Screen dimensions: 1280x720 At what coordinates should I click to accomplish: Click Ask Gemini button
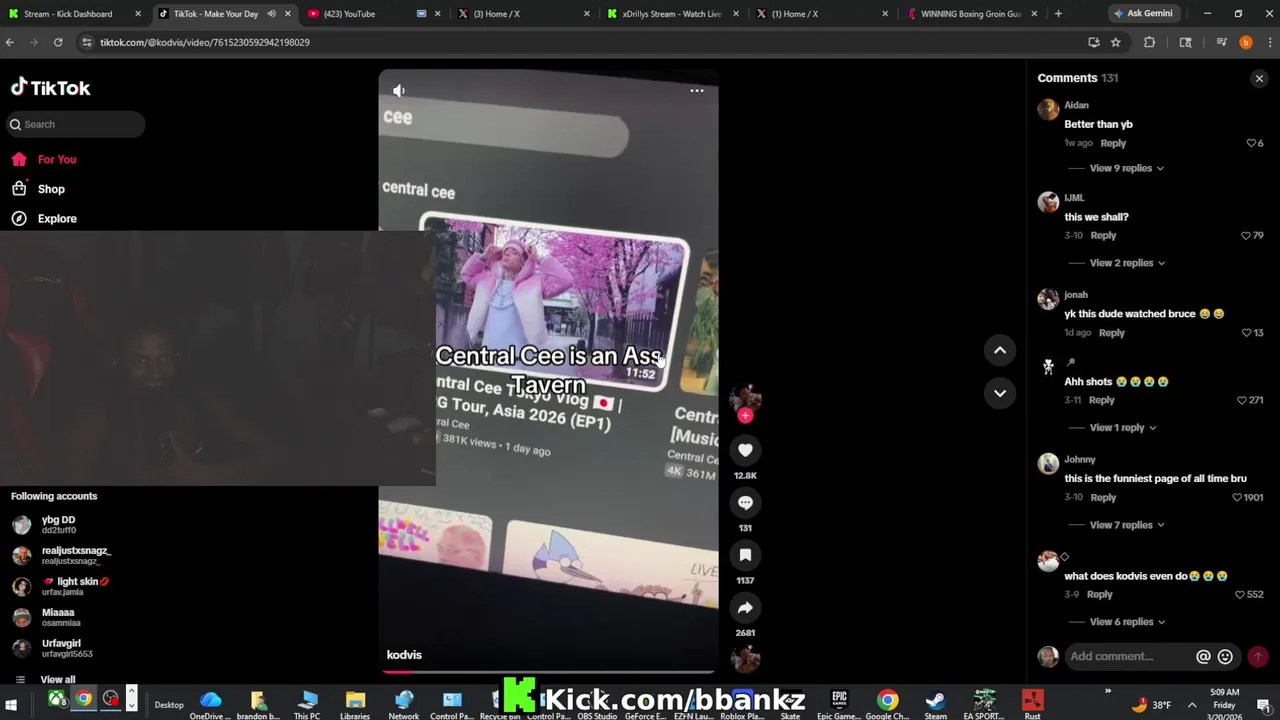pos(1143,14)
